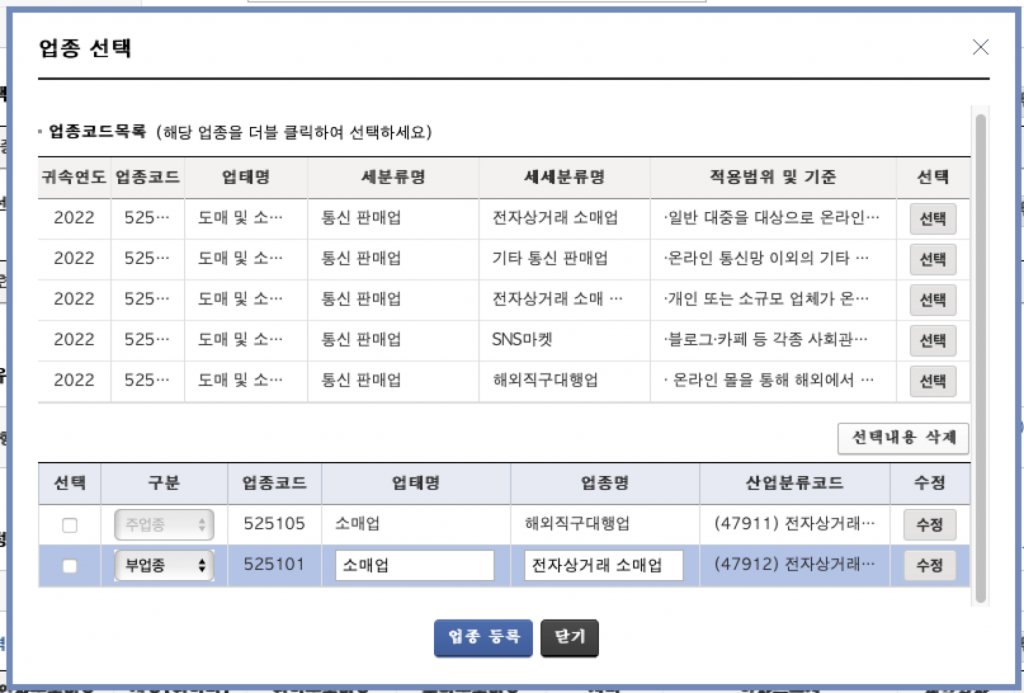Click 선택 button for SNS마켓 row

pyautogui.click(x=933, y=340)
